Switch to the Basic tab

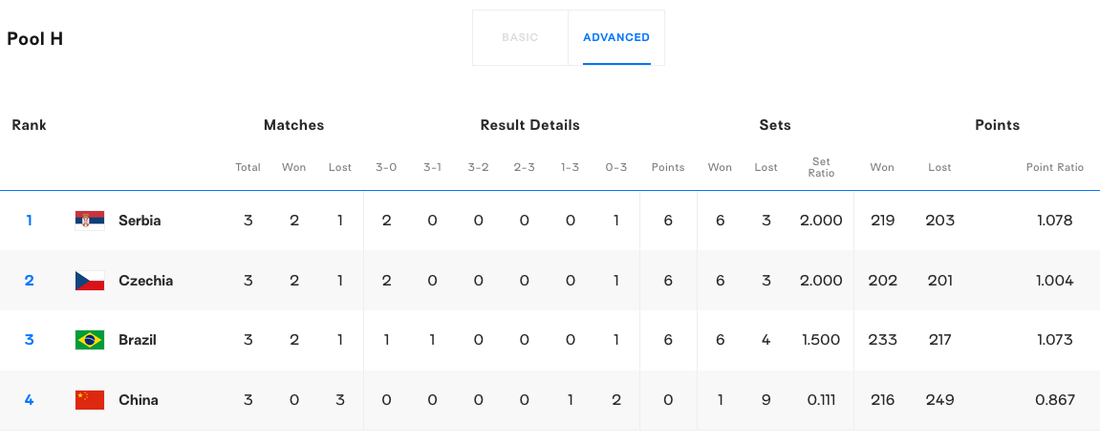pos(520,38)
